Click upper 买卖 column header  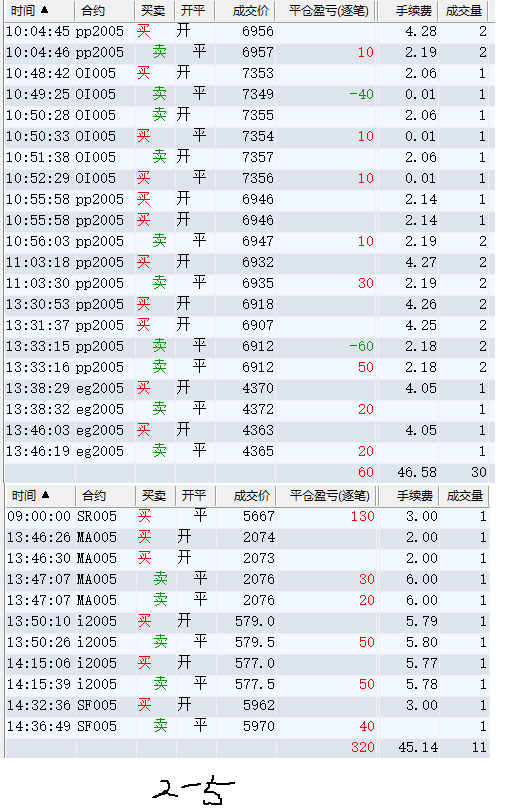point(155,10)
